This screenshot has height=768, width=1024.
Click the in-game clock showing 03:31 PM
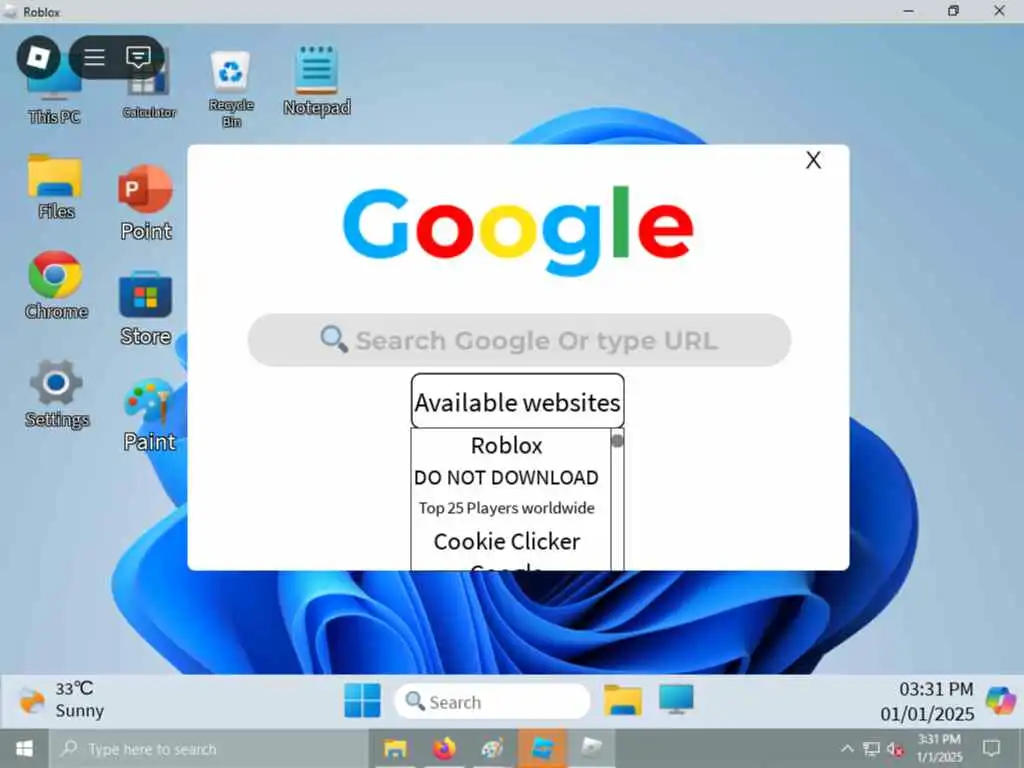coord(936,689)
